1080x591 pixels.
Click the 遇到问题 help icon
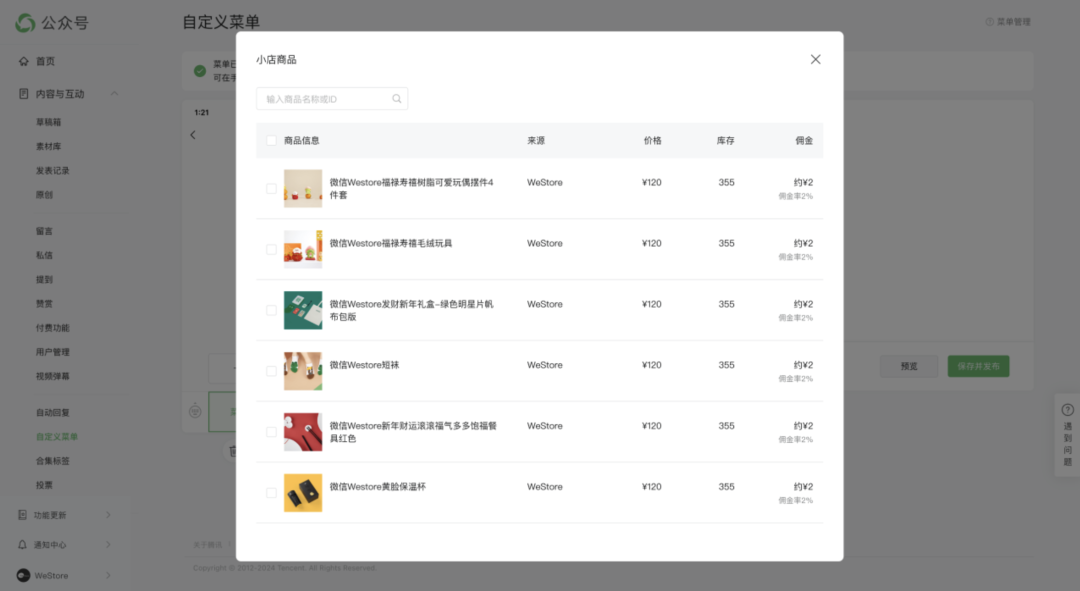(x=1068, y=410)
